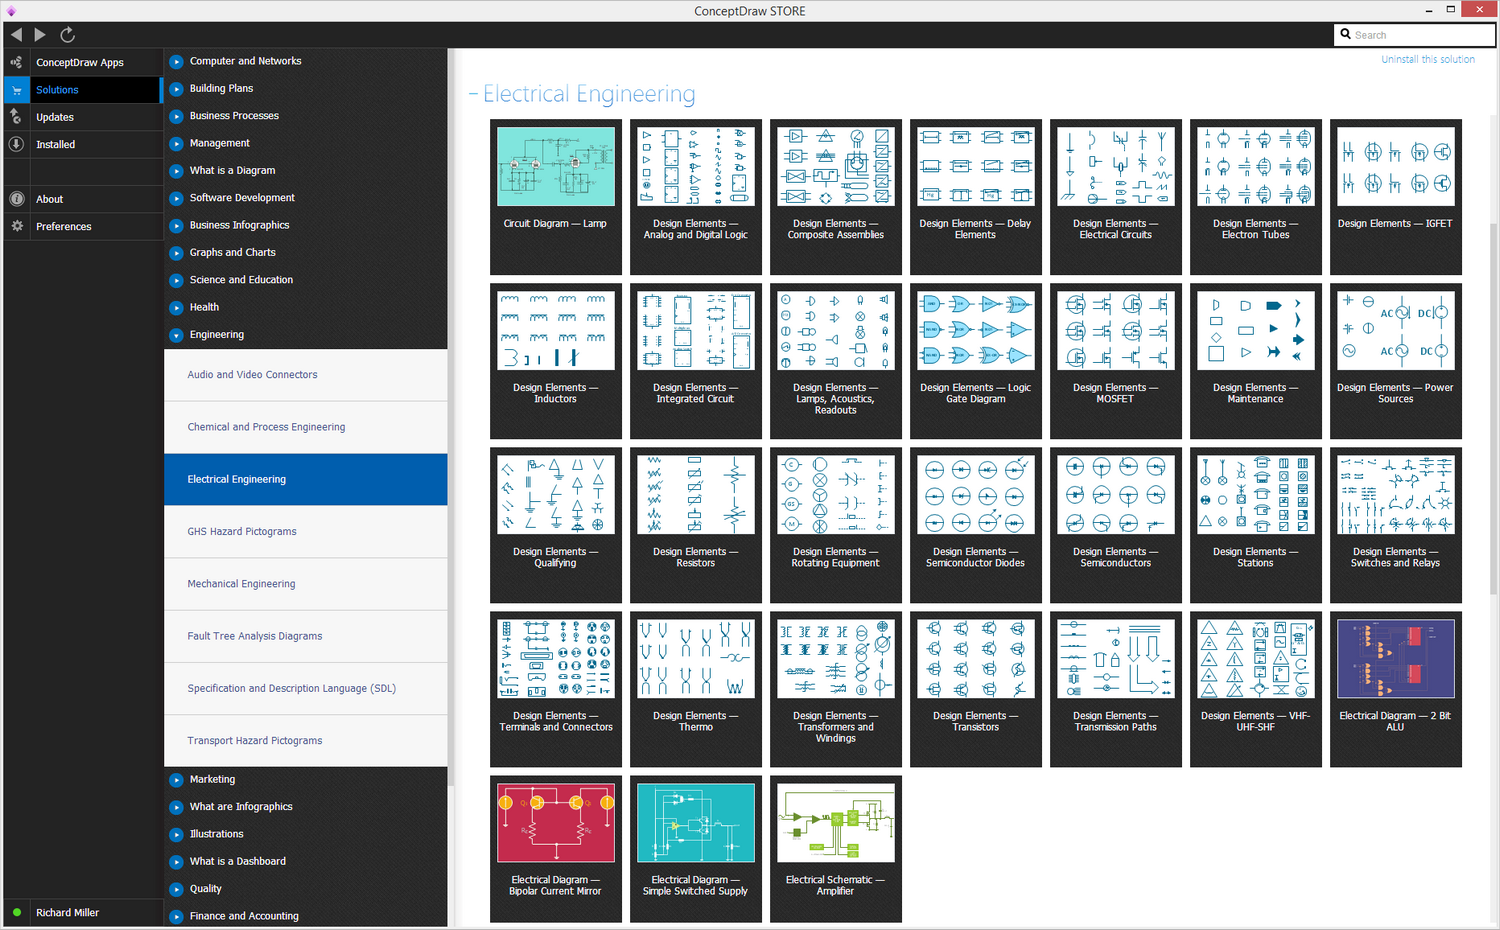Open Electrical Schematic — Amplifier thumbnail
This screenshot has width=1500, height=930.
836,823
